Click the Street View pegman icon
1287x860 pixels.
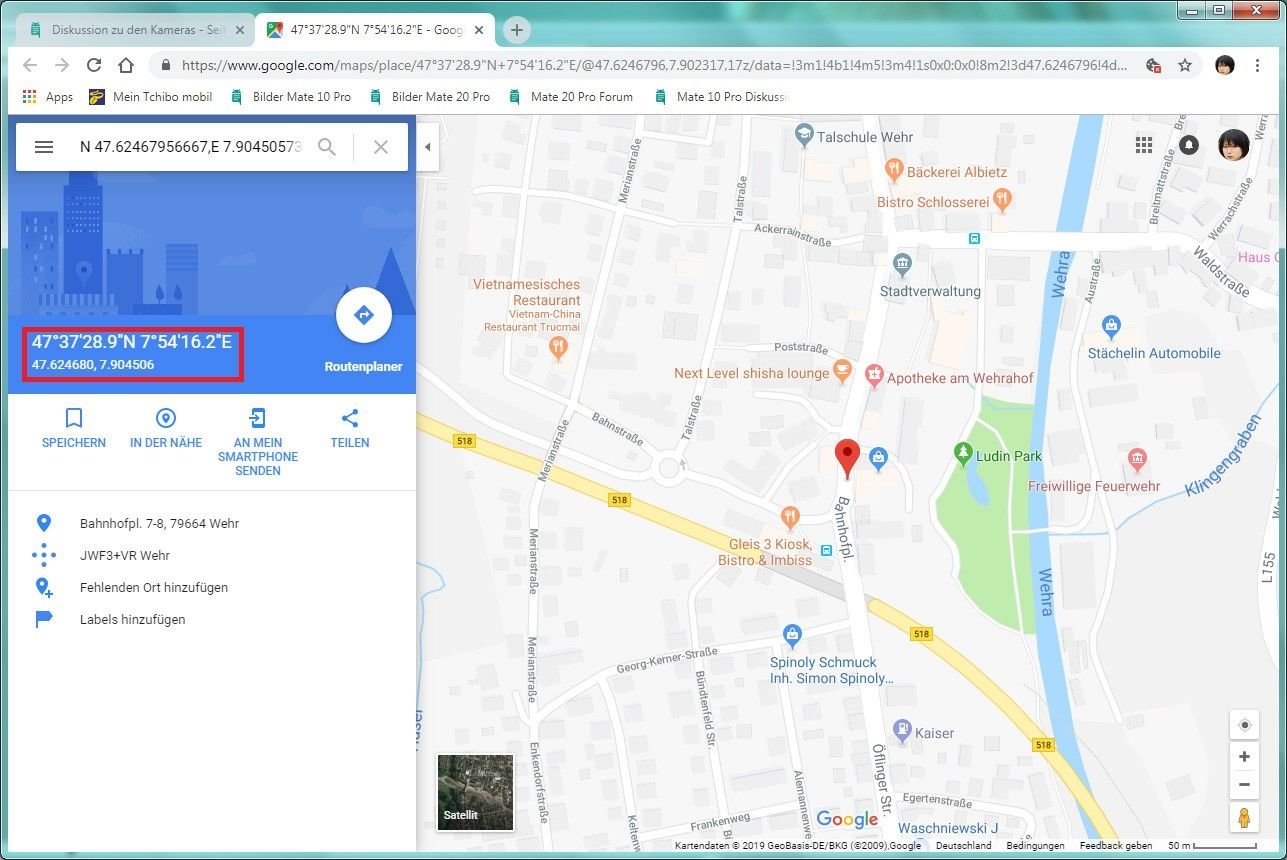[1244, 818]
